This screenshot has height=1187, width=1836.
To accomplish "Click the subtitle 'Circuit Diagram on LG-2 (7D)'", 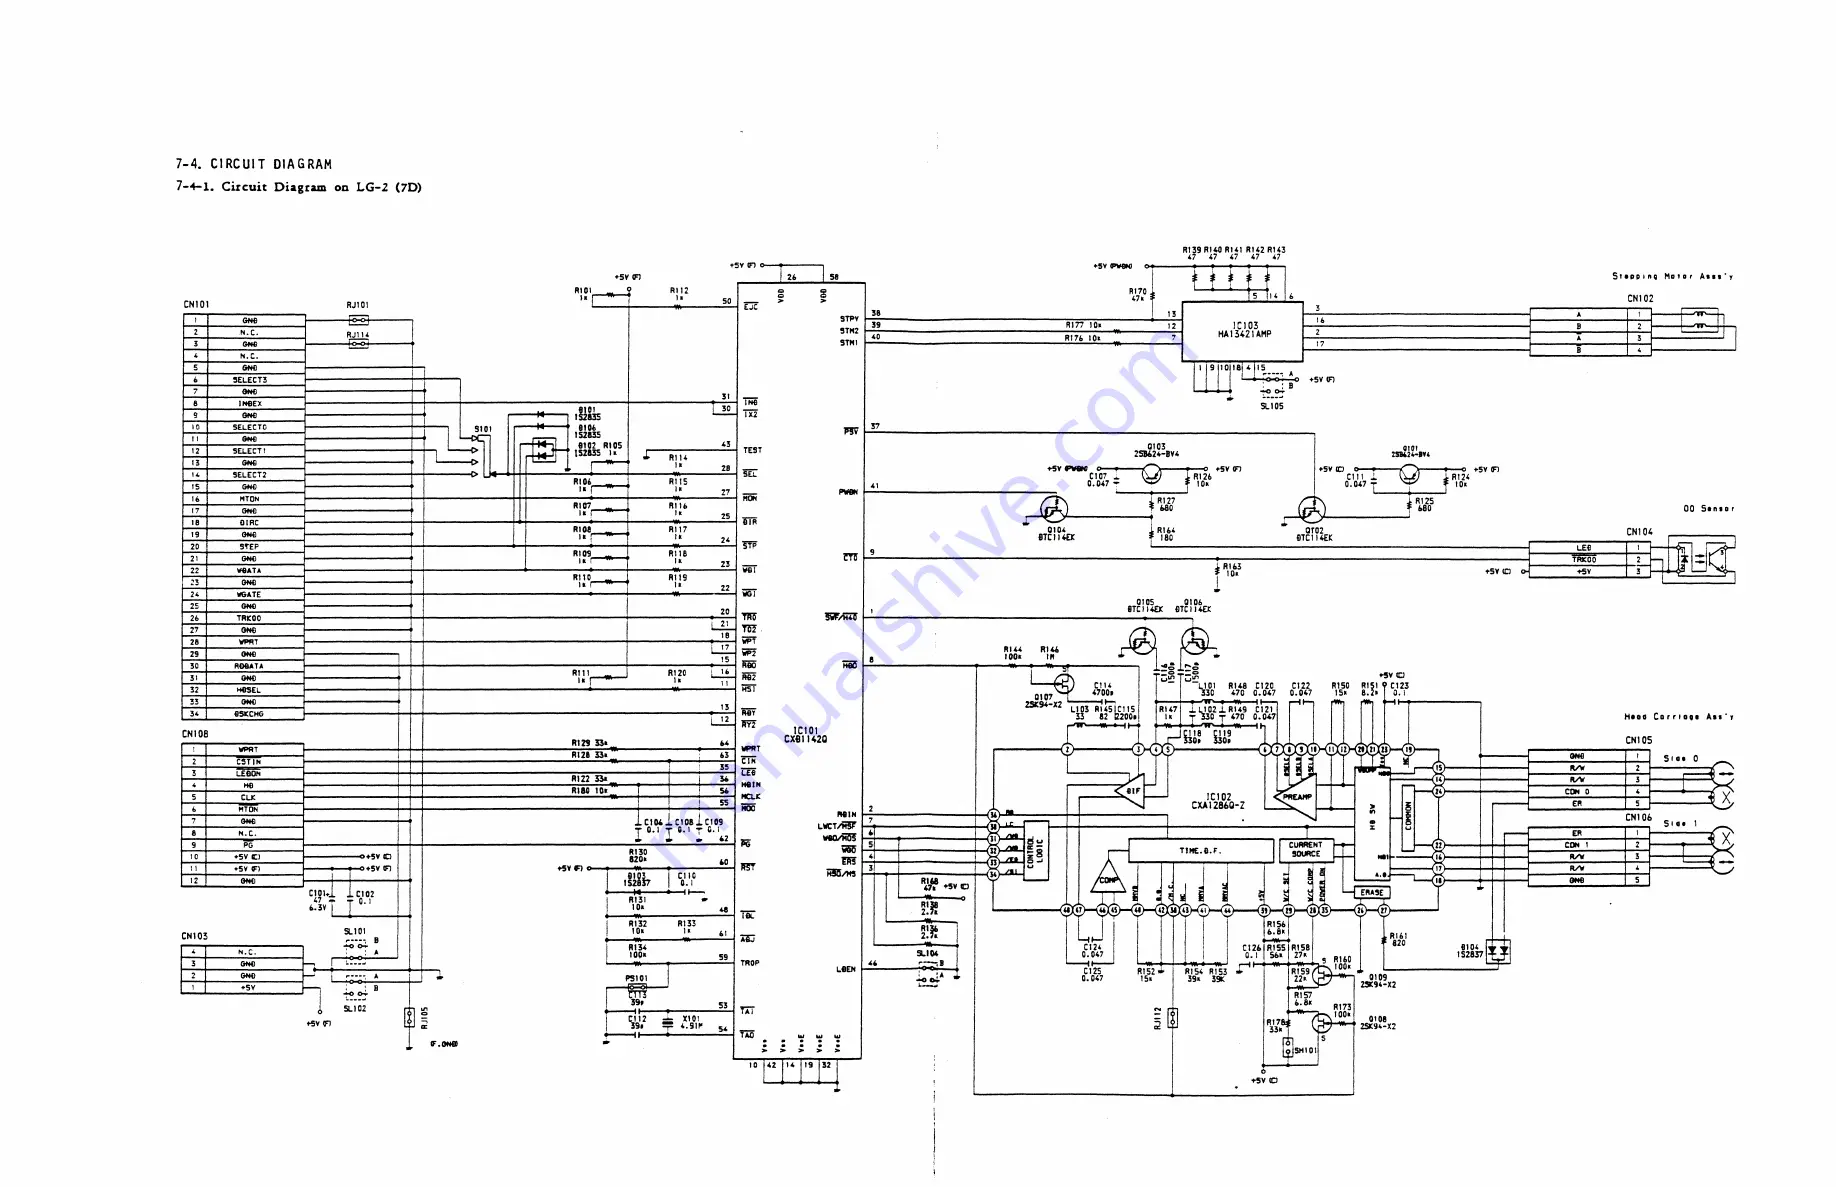I will 322,187.
